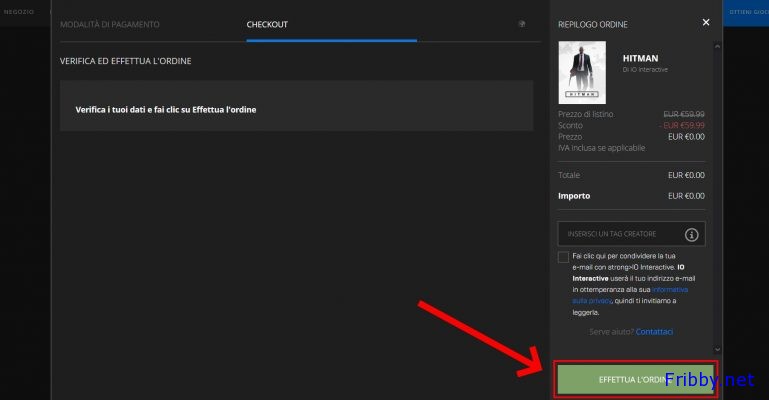Click the info icon in creator tag field
This screenshot has height=400, width=769.
tap(691, 234)
